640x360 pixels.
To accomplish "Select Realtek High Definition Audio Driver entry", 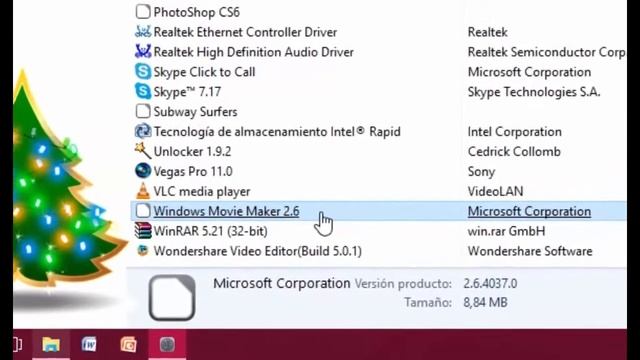I will click(x=253, y=52).
